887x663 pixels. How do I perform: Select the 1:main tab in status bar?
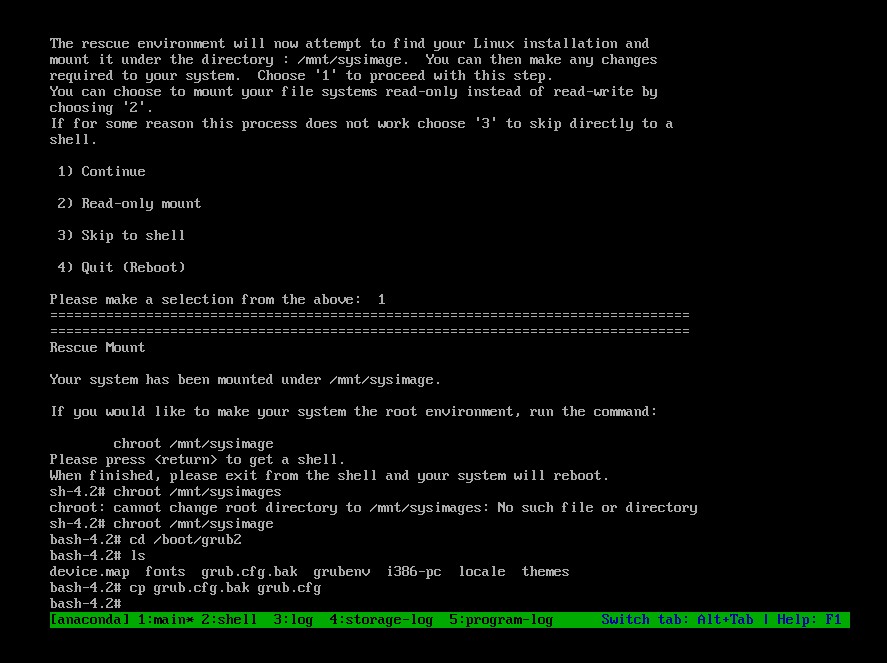166,619
